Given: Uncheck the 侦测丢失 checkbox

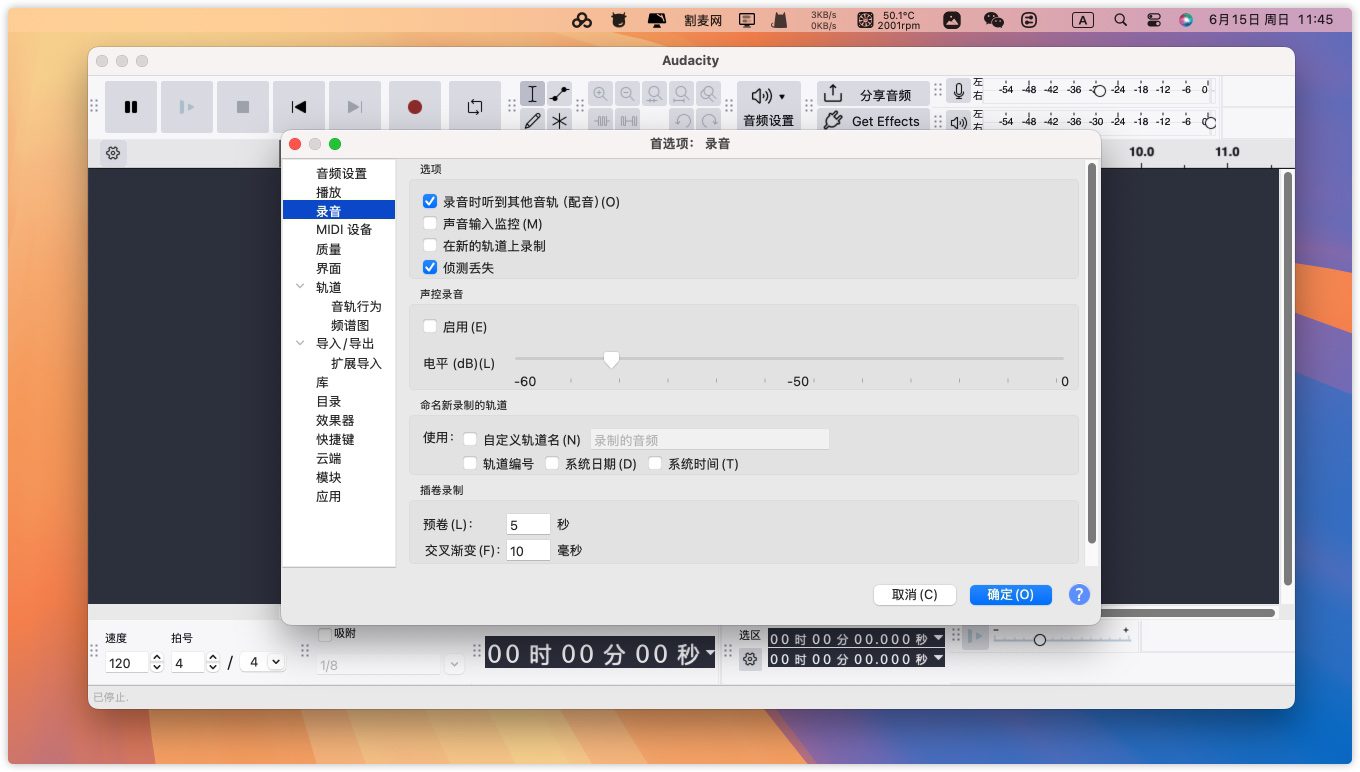Looking at the screenshot, I should coord(430,268).
